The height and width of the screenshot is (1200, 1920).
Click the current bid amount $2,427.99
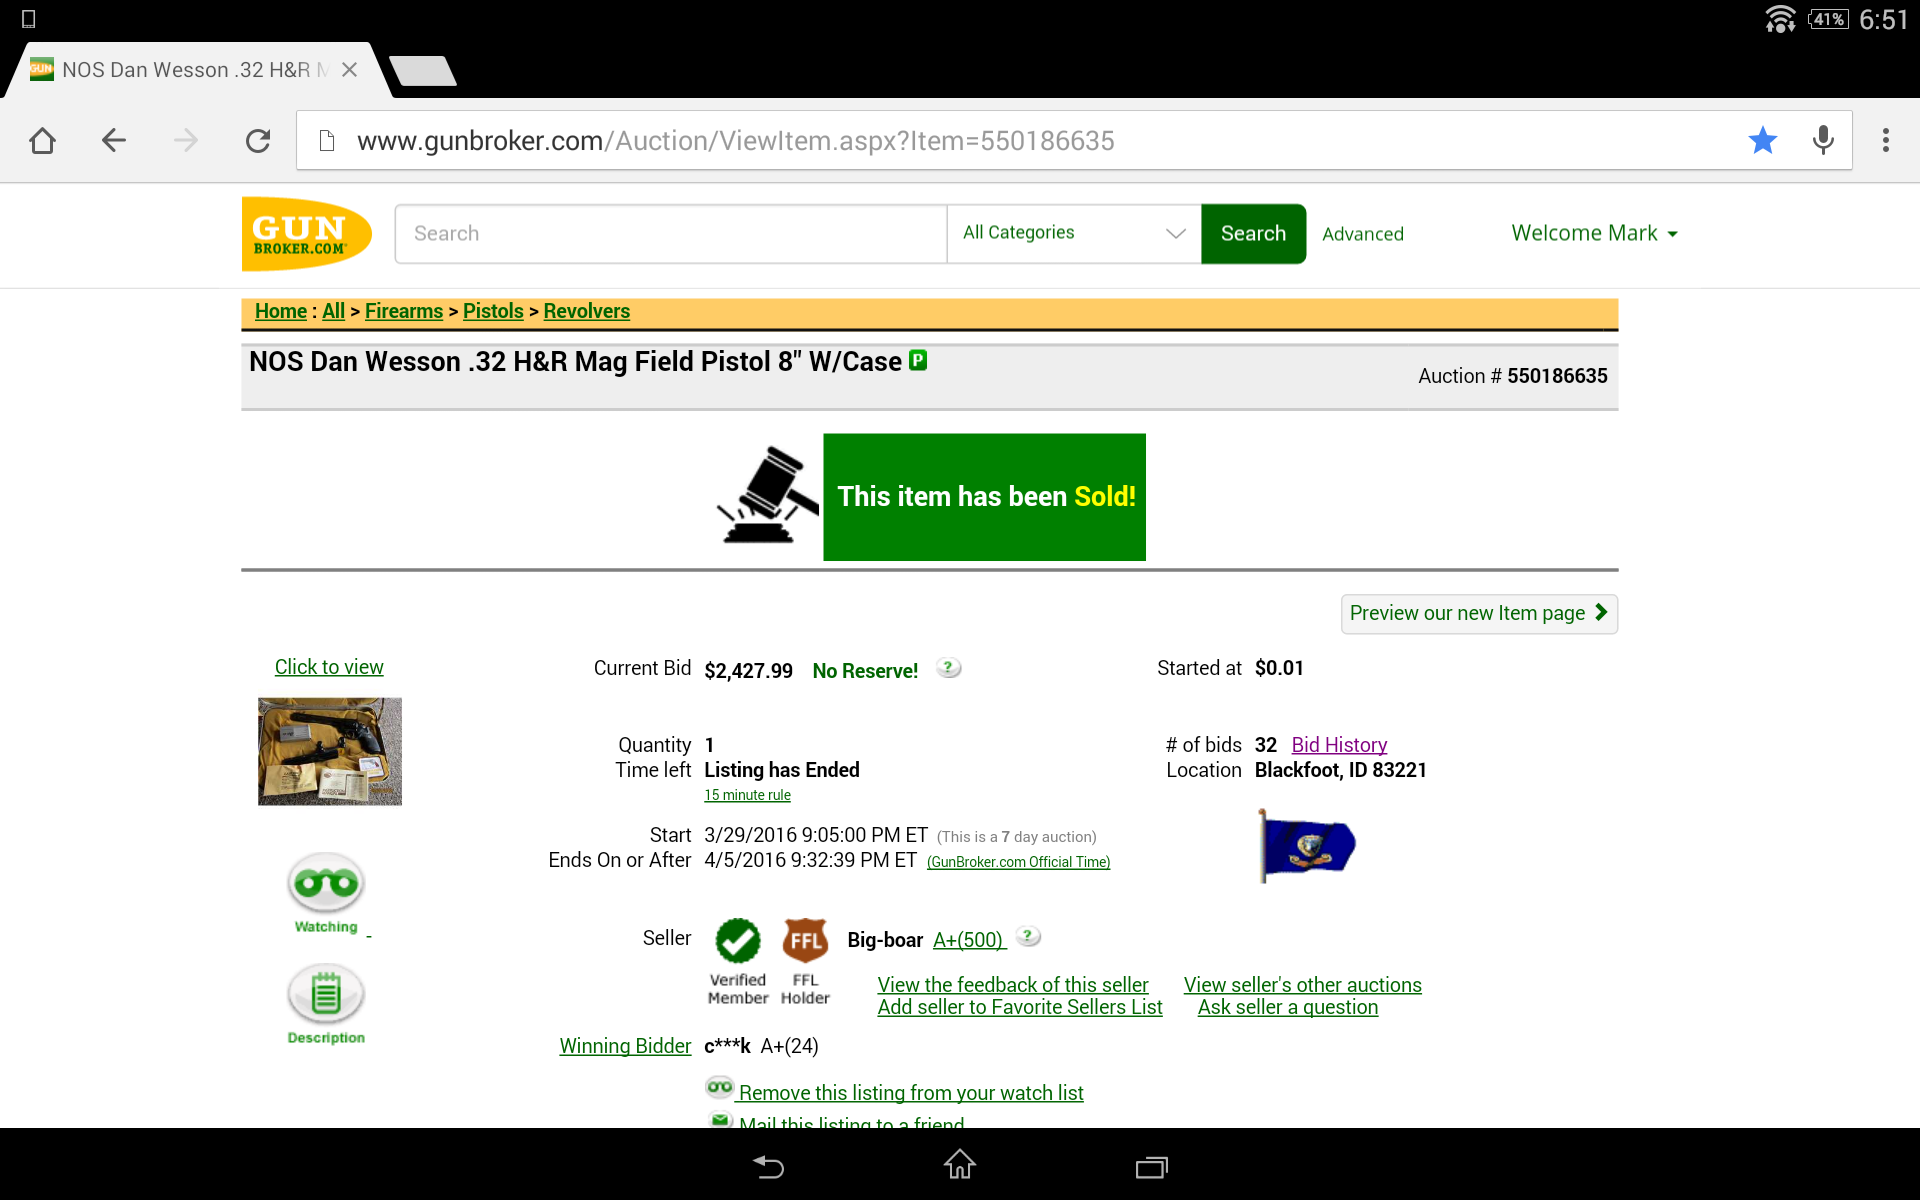(748, 671)
